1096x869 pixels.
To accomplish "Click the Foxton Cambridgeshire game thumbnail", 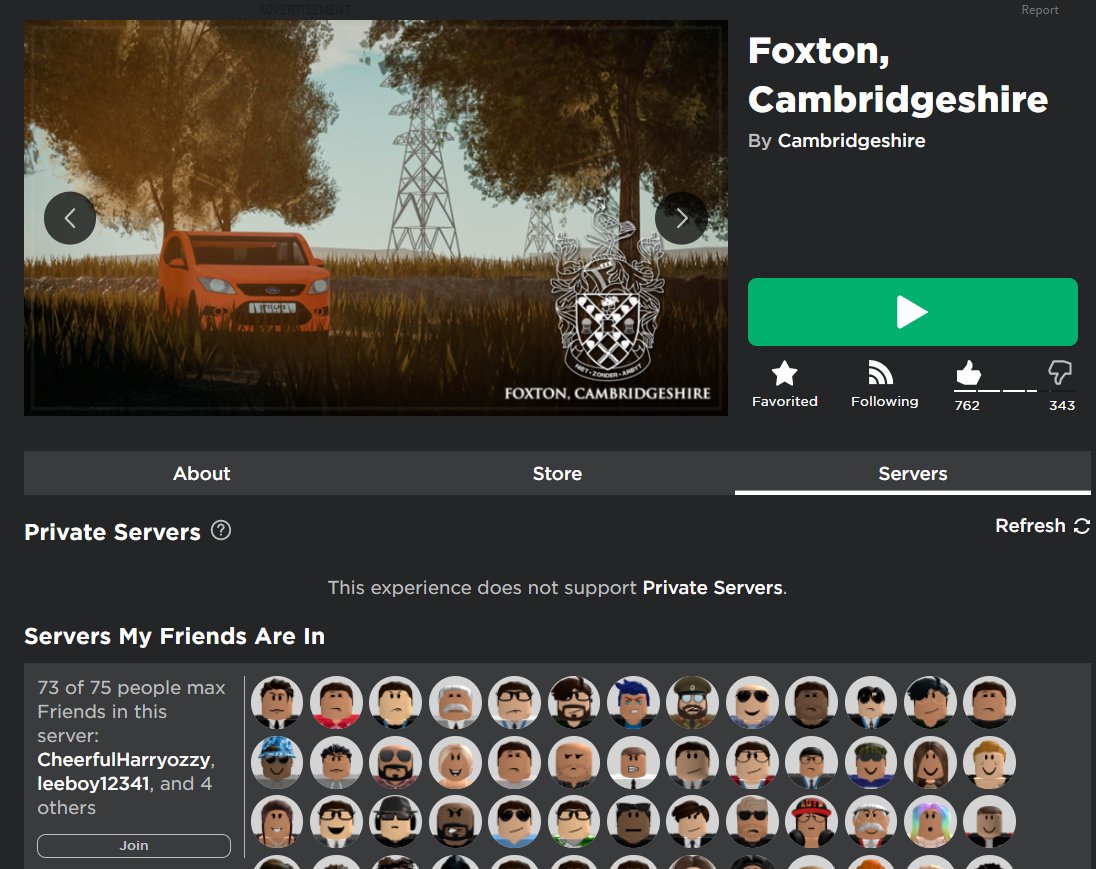I will 376,217.
